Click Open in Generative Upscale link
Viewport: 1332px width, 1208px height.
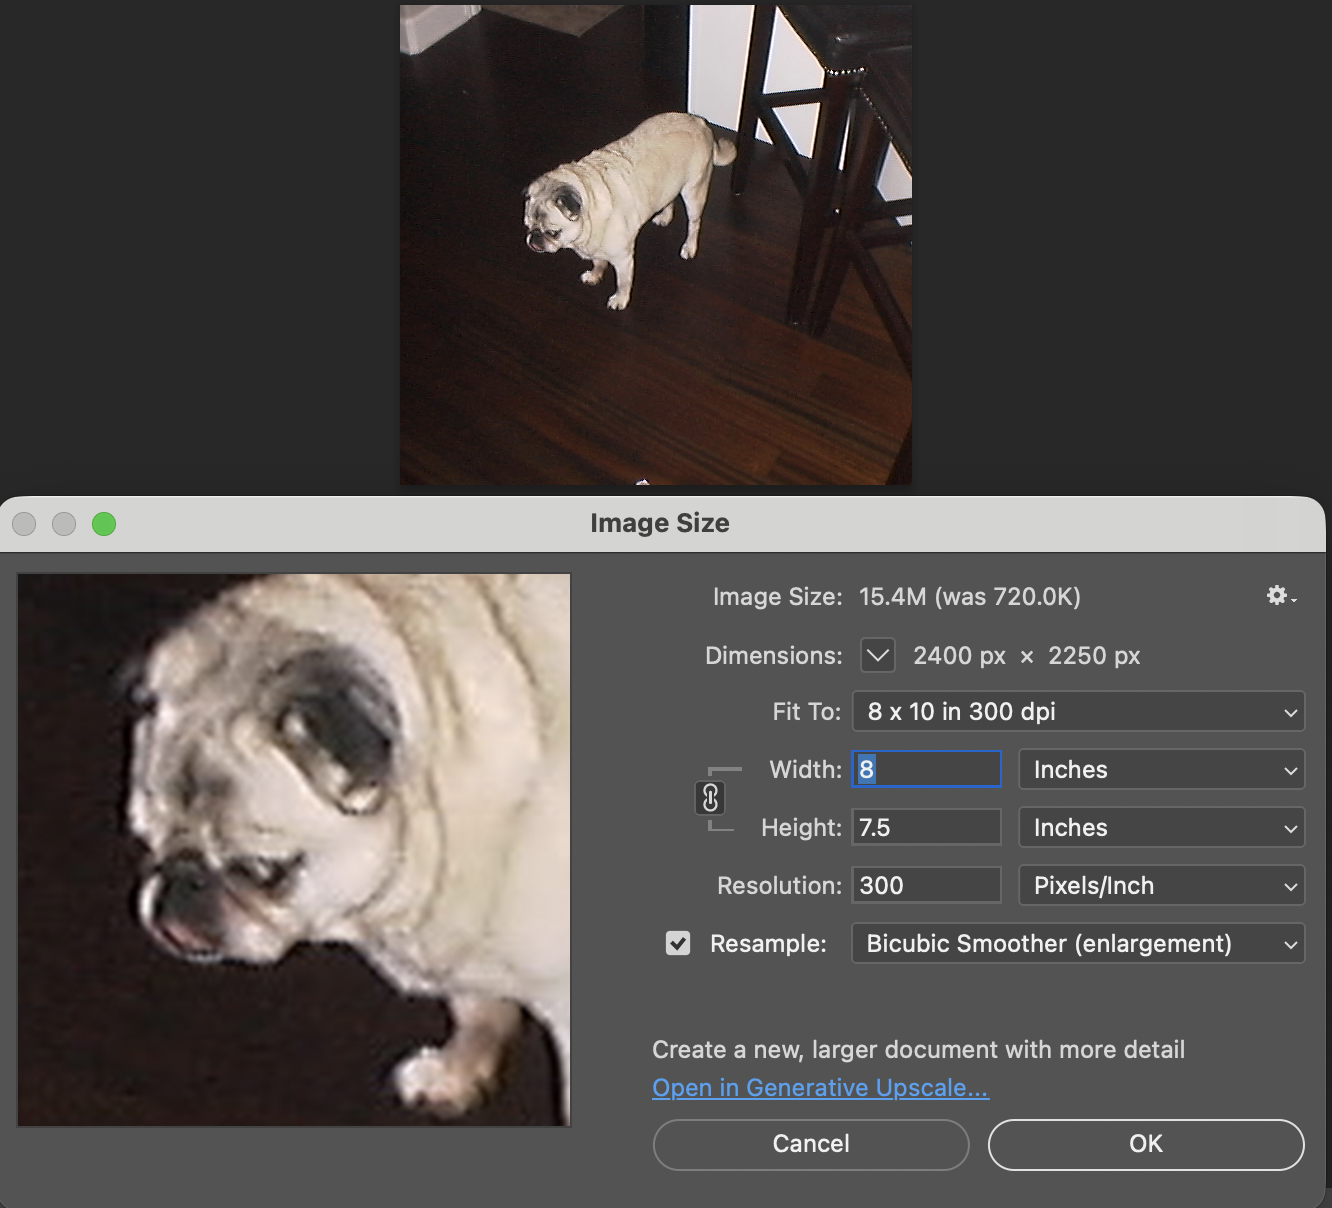820,1087
